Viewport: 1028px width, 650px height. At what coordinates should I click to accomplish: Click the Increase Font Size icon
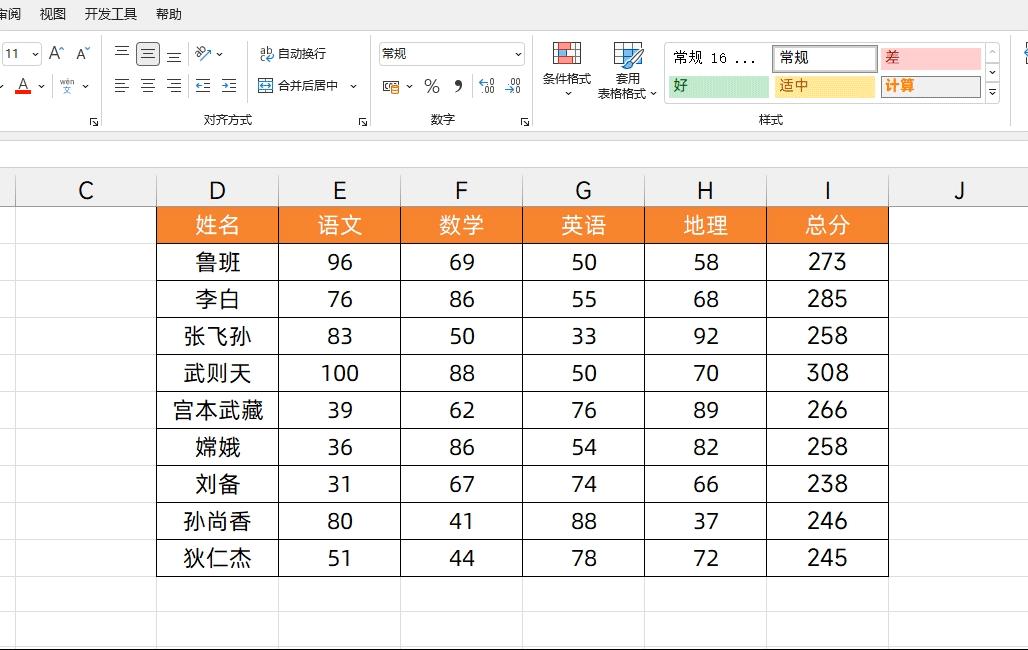point(56,54)
